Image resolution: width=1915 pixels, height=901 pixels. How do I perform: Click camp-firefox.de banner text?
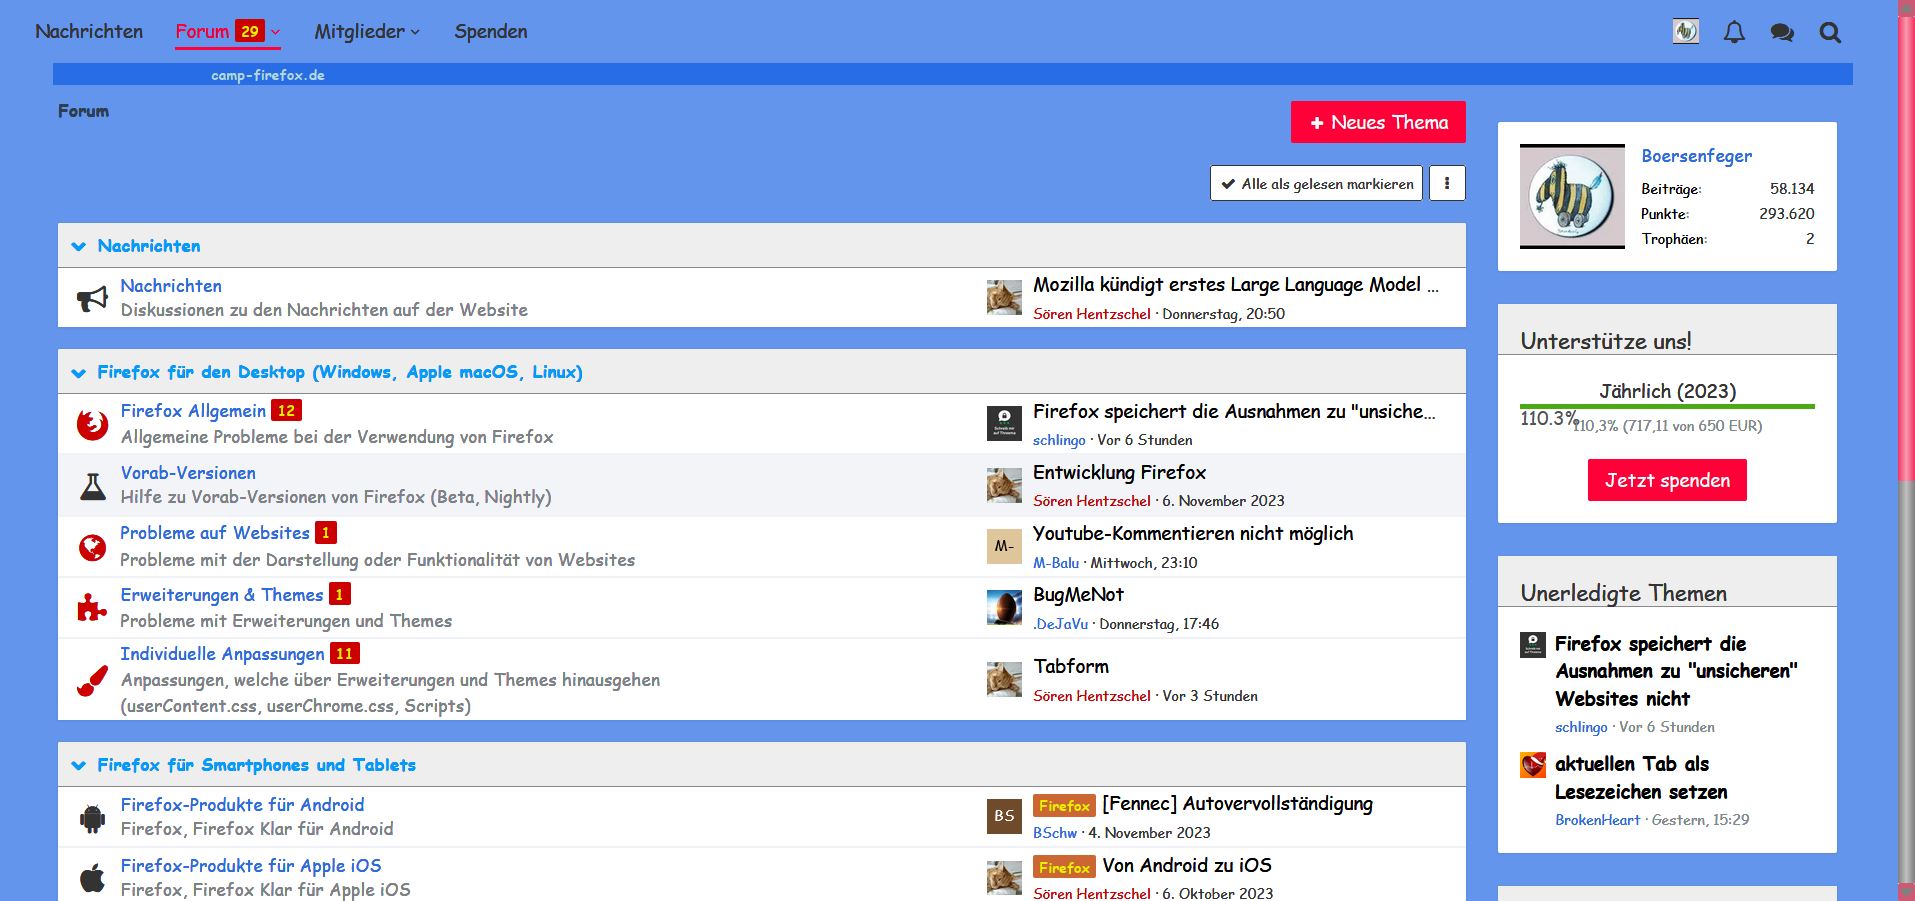tap(268, 75)
